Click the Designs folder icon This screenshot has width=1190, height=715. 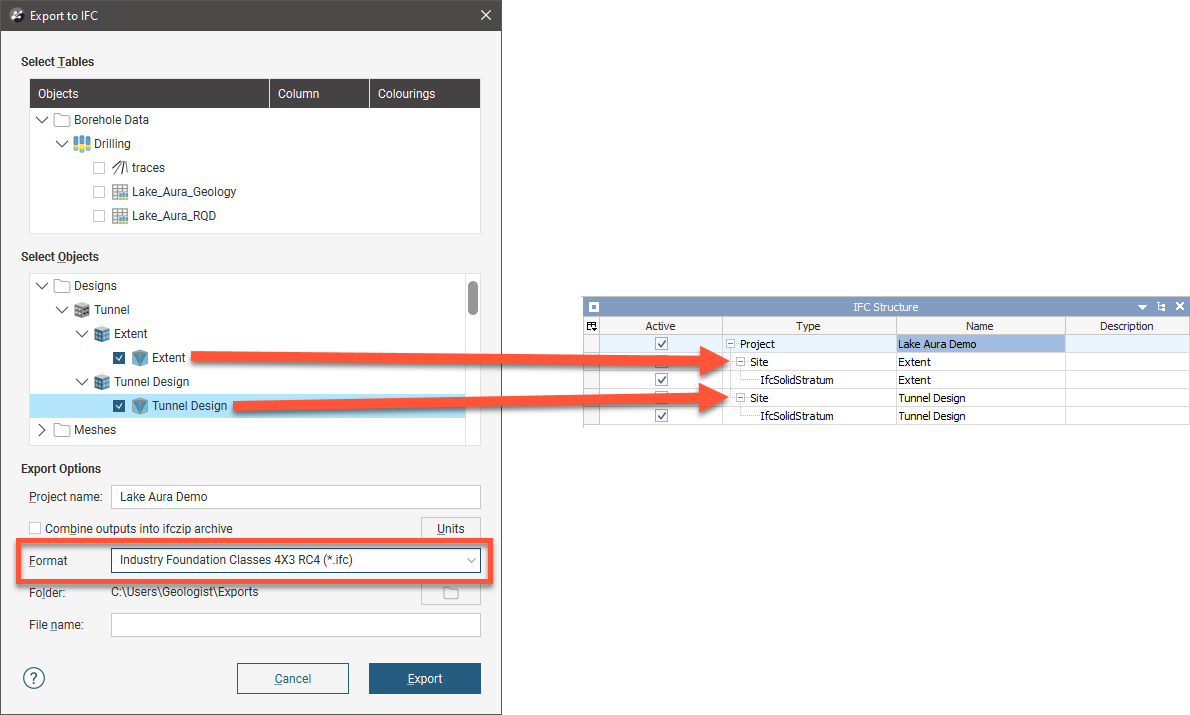click(62, 286)
